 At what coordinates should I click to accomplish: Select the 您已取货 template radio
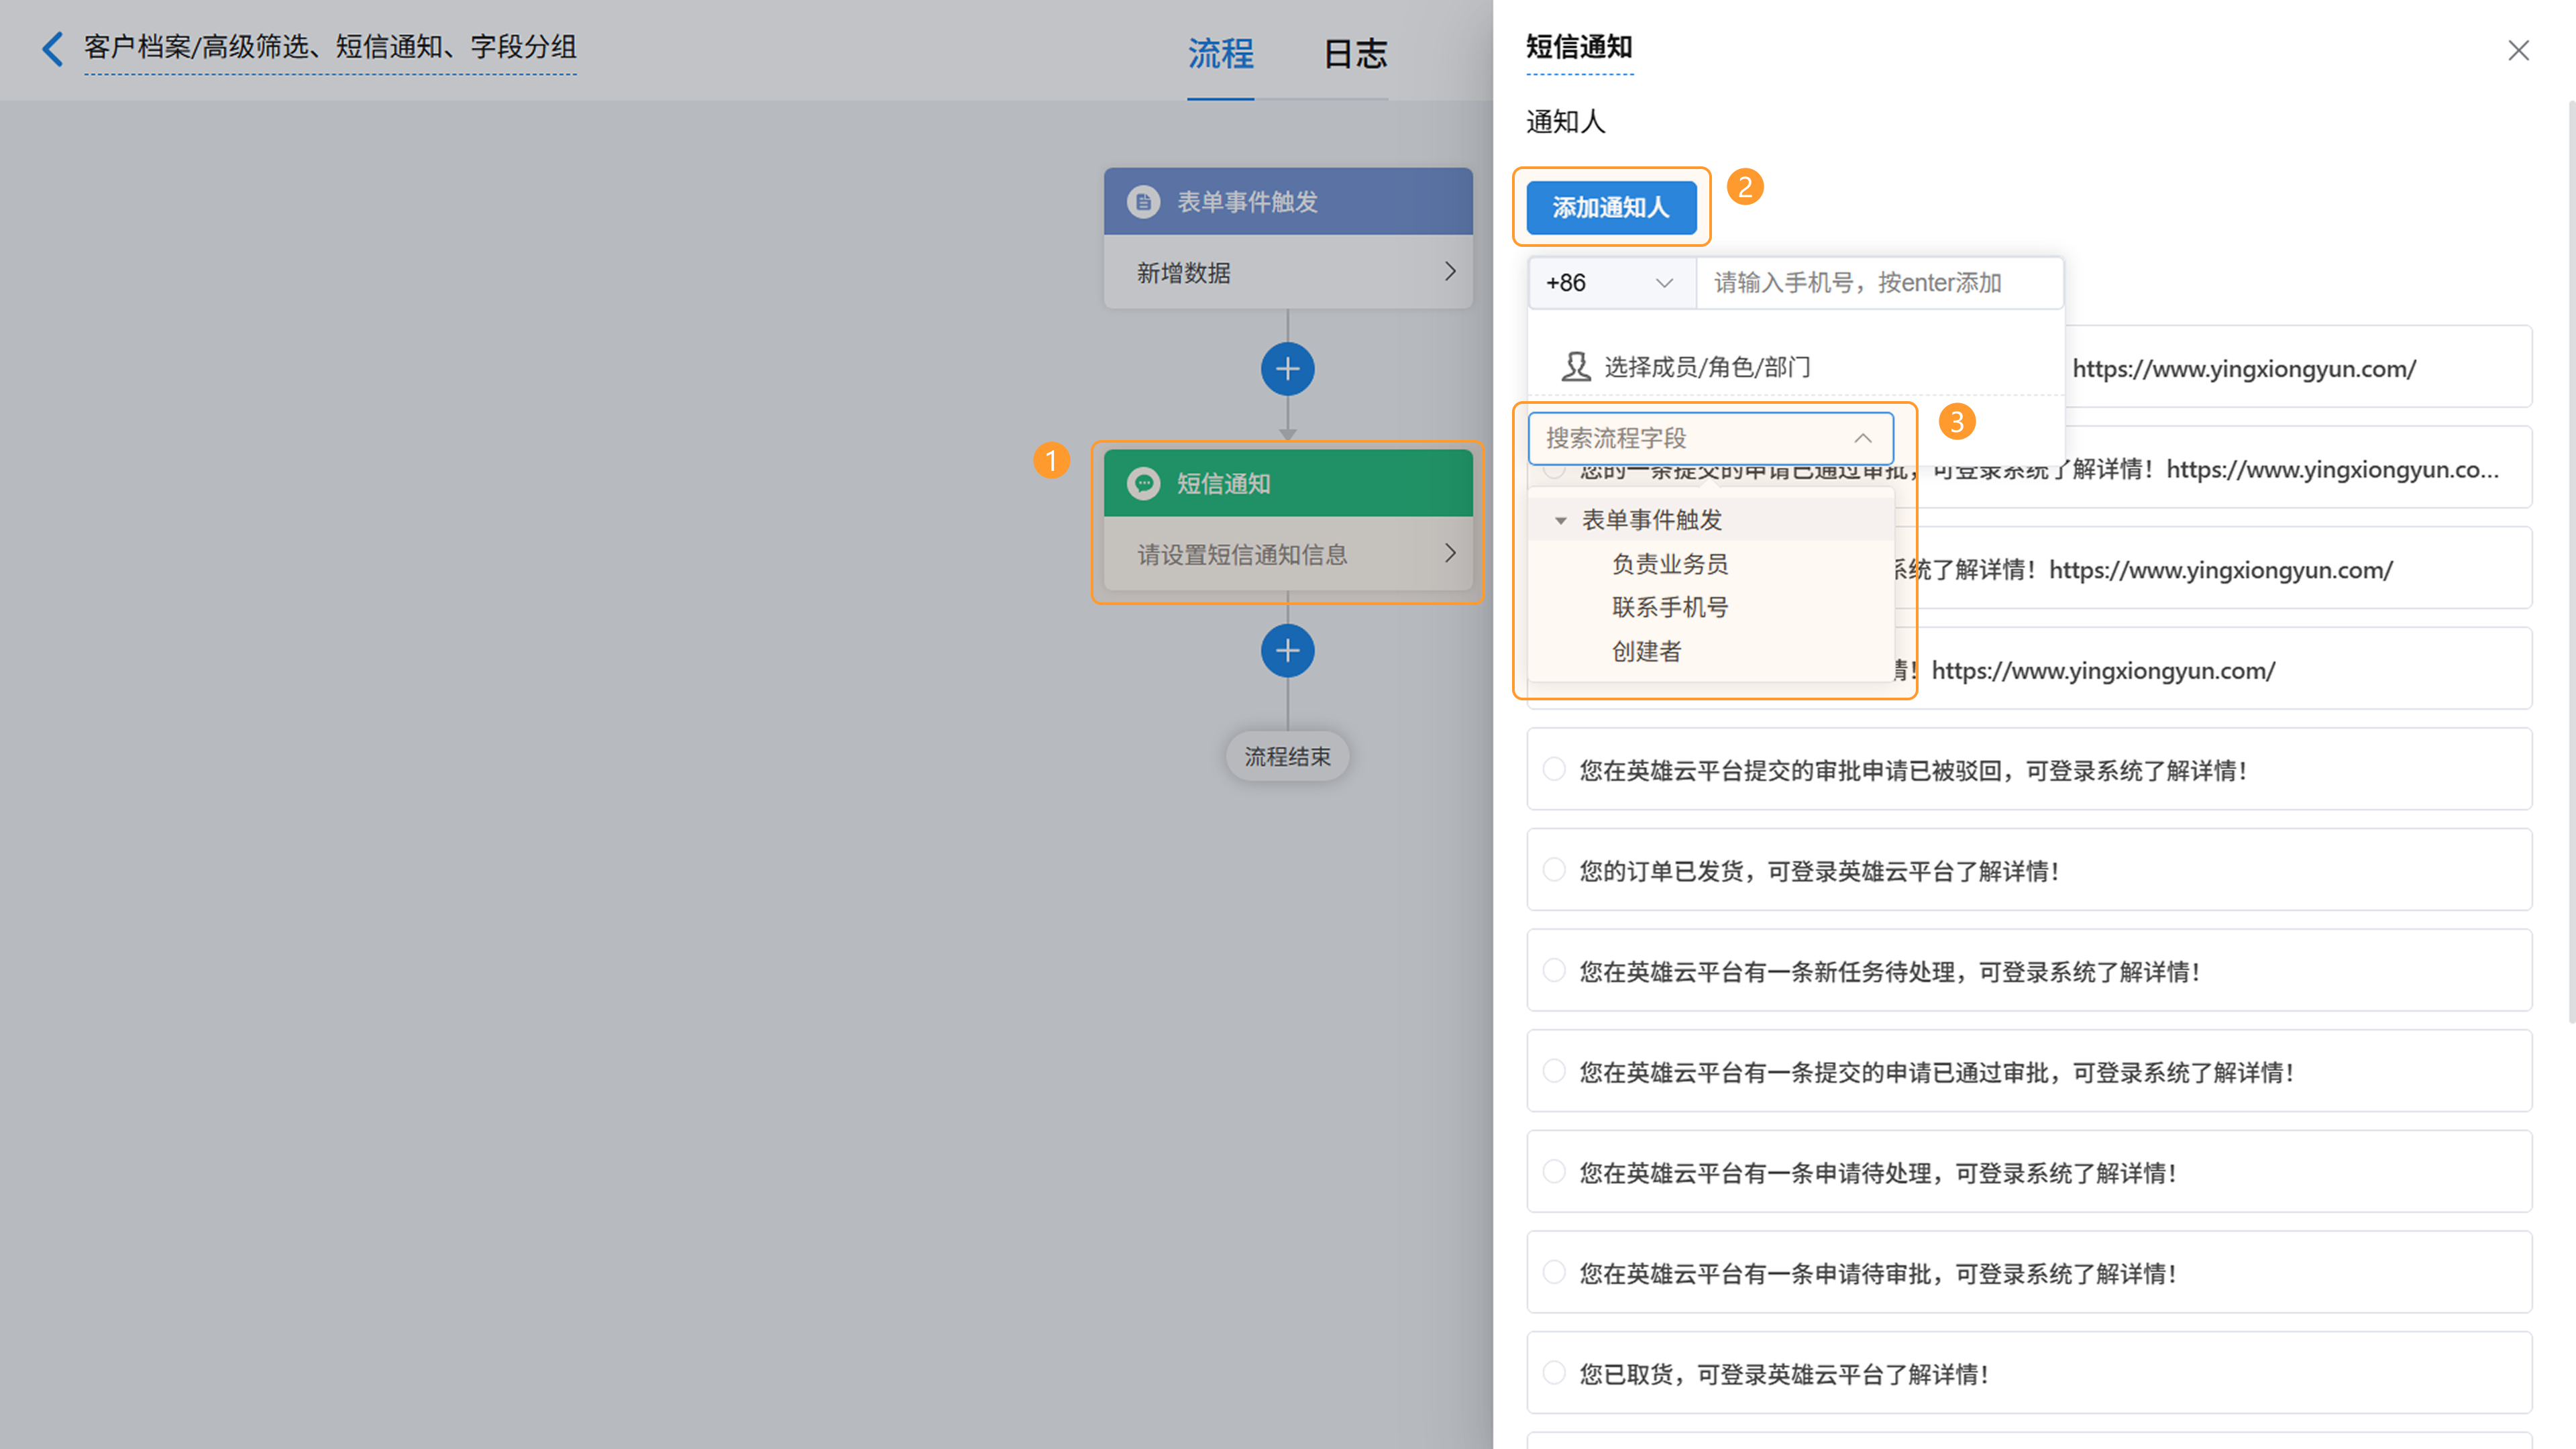(x=1554, y=1373)
